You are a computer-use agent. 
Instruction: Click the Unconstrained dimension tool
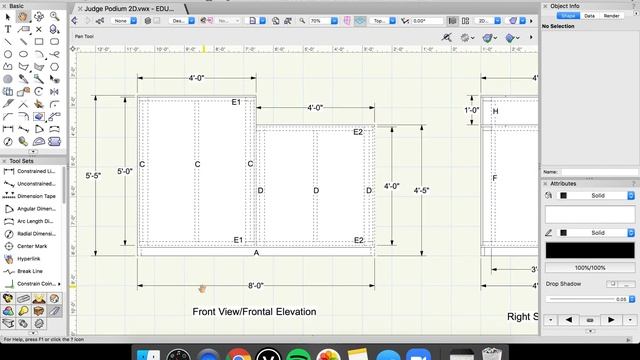pos(31,184)
